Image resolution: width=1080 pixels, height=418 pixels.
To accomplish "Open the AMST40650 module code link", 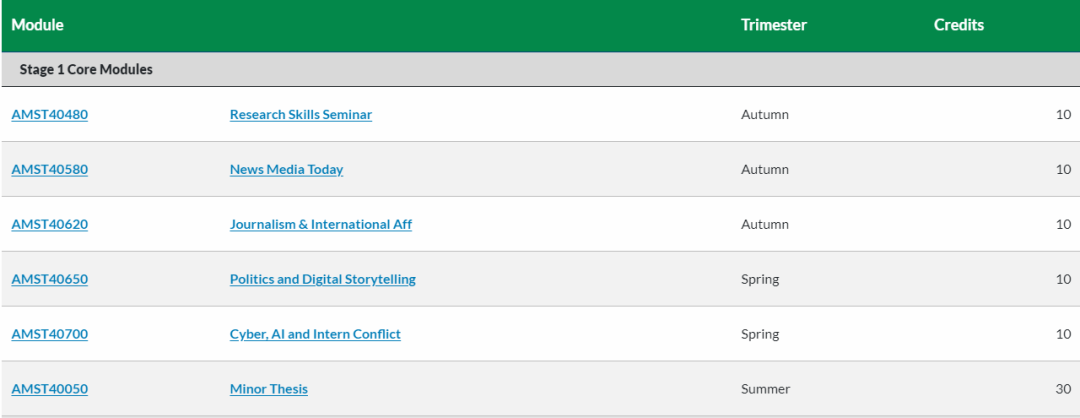I will pyautogui.click(x=50, y=280).
